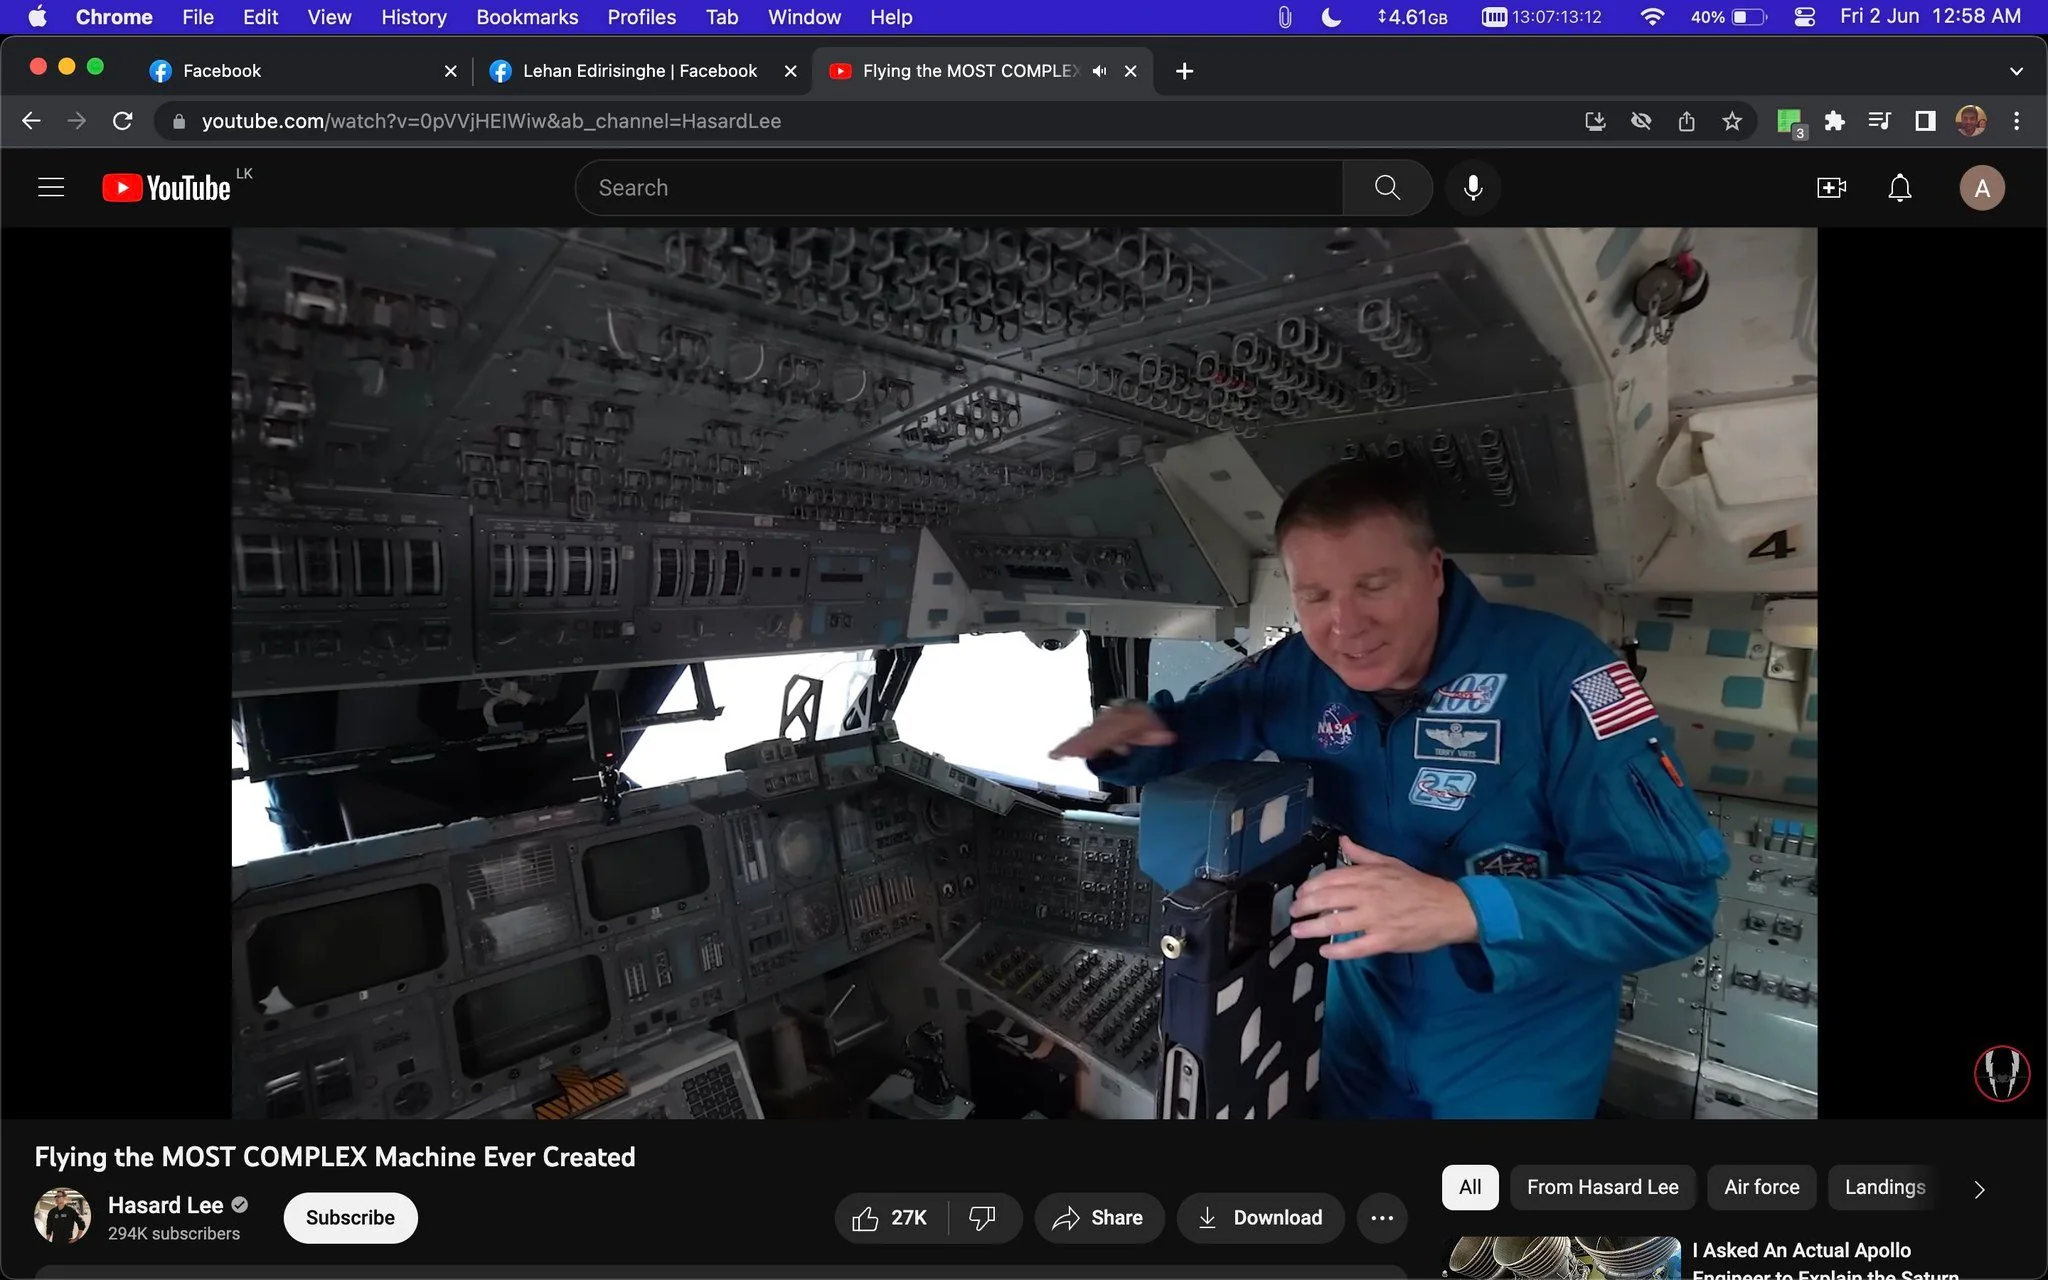Dislike the video with thumbs down
Image resolution: width=2048 pixels, height=1280 pixels.
pyautogui.click(x=983, y=1218)
